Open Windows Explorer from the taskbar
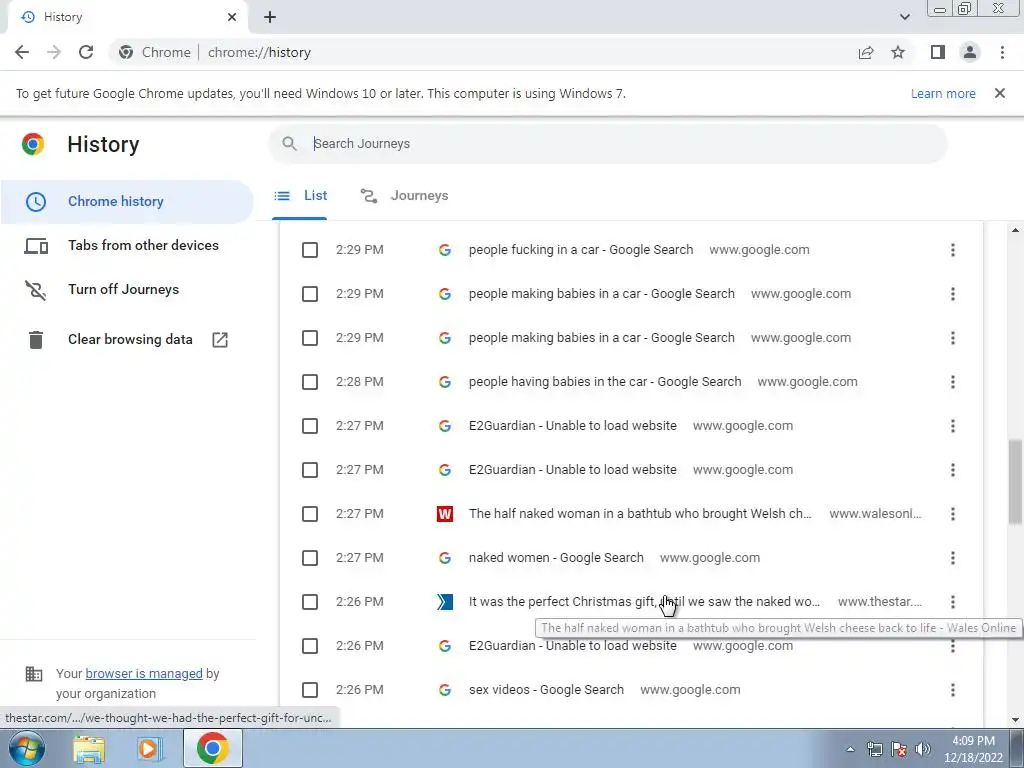This screenshot has height=768, width=1024. (89, 748)
